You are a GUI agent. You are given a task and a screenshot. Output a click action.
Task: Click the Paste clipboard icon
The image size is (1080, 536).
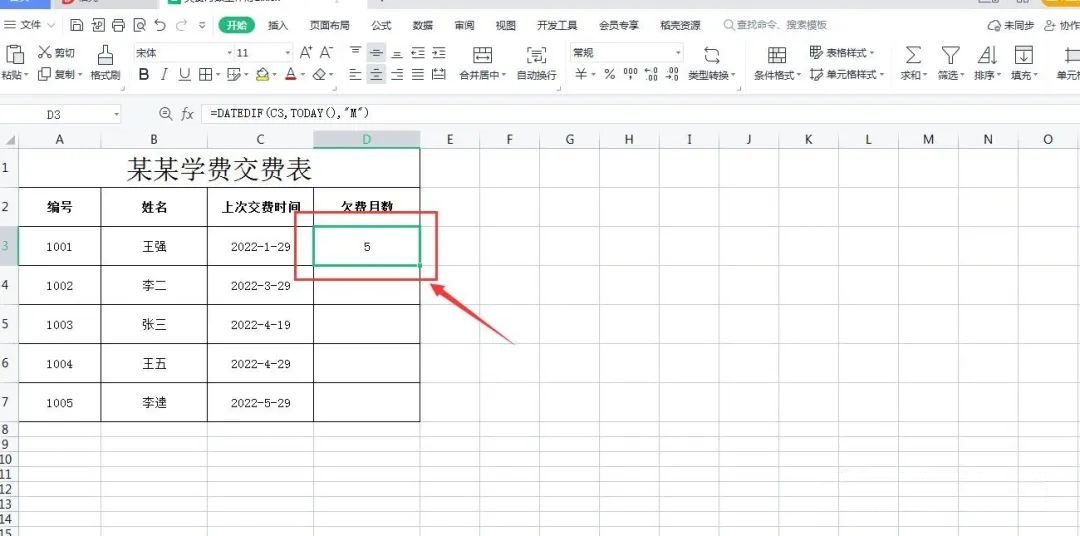[14, 54]
